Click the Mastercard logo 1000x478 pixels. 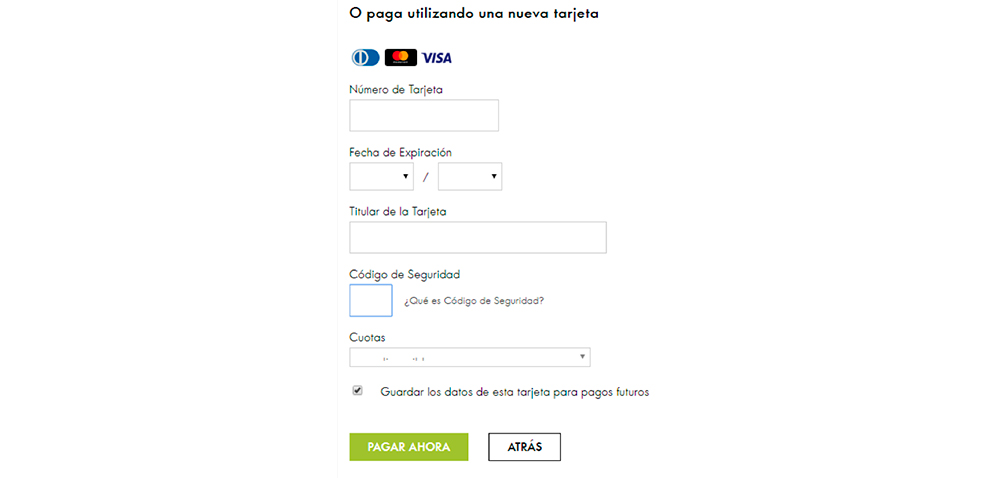tap(401, 58)
